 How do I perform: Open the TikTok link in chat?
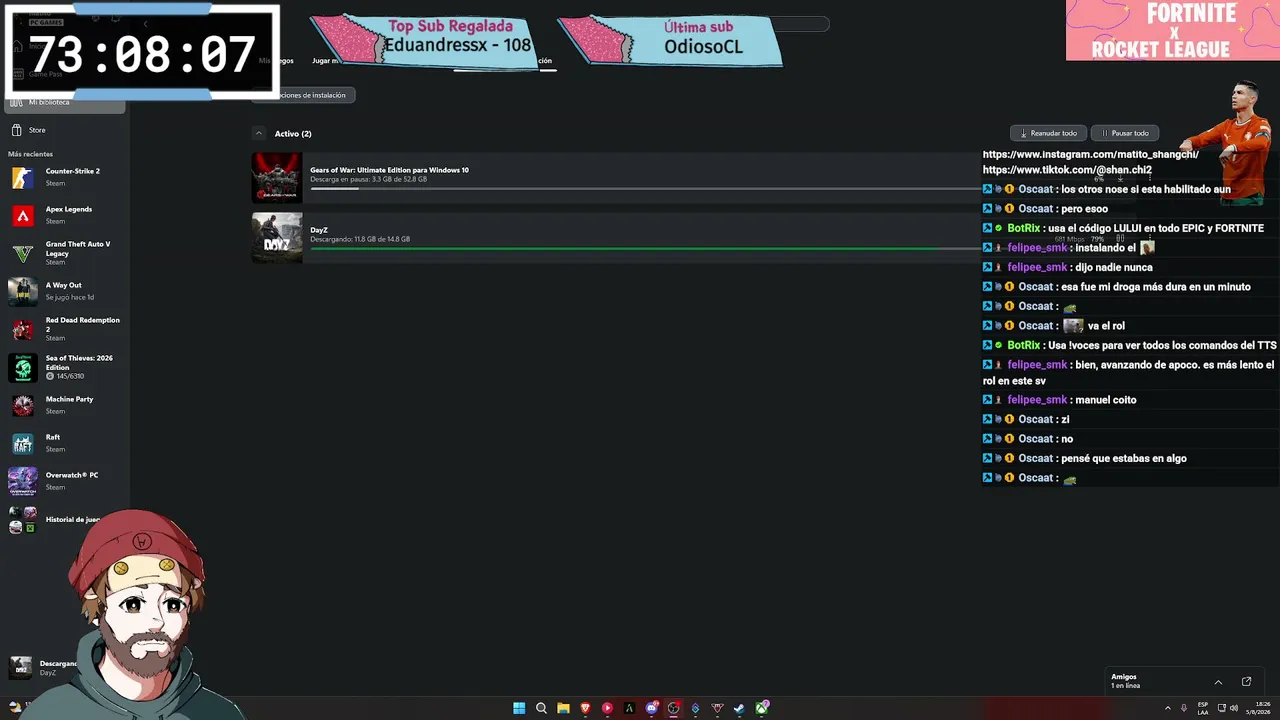pos(1067,170)
